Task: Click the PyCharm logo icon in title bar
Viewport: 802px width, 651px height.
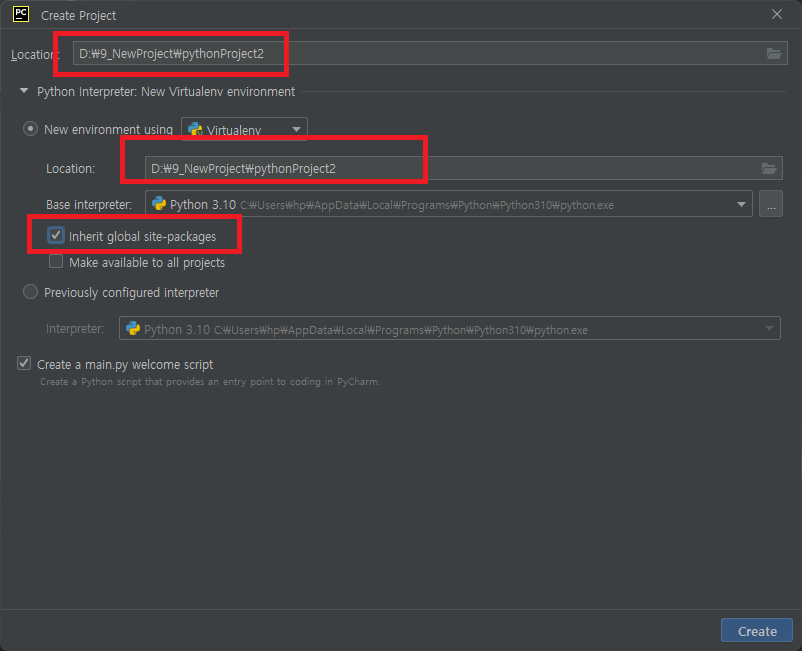Action: tap(21, 14)
